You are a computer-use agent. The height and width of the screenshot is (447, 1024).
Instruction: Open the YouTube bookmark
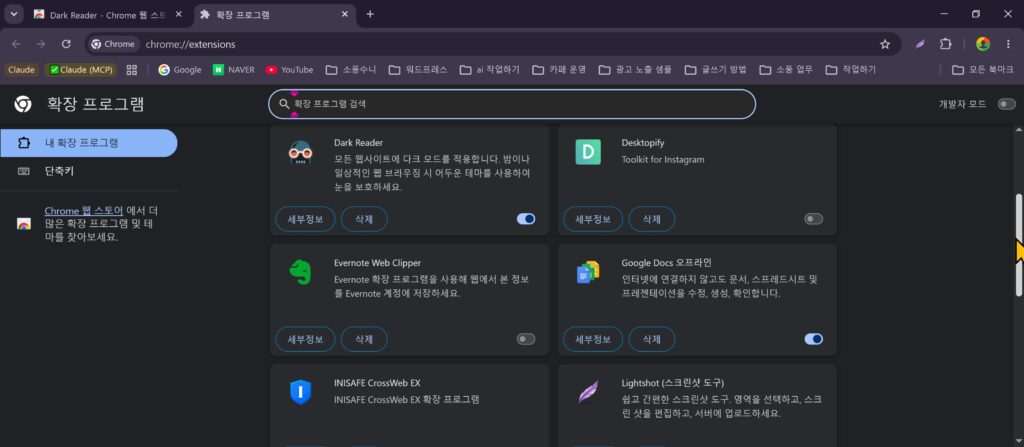[x=289, y=69]
